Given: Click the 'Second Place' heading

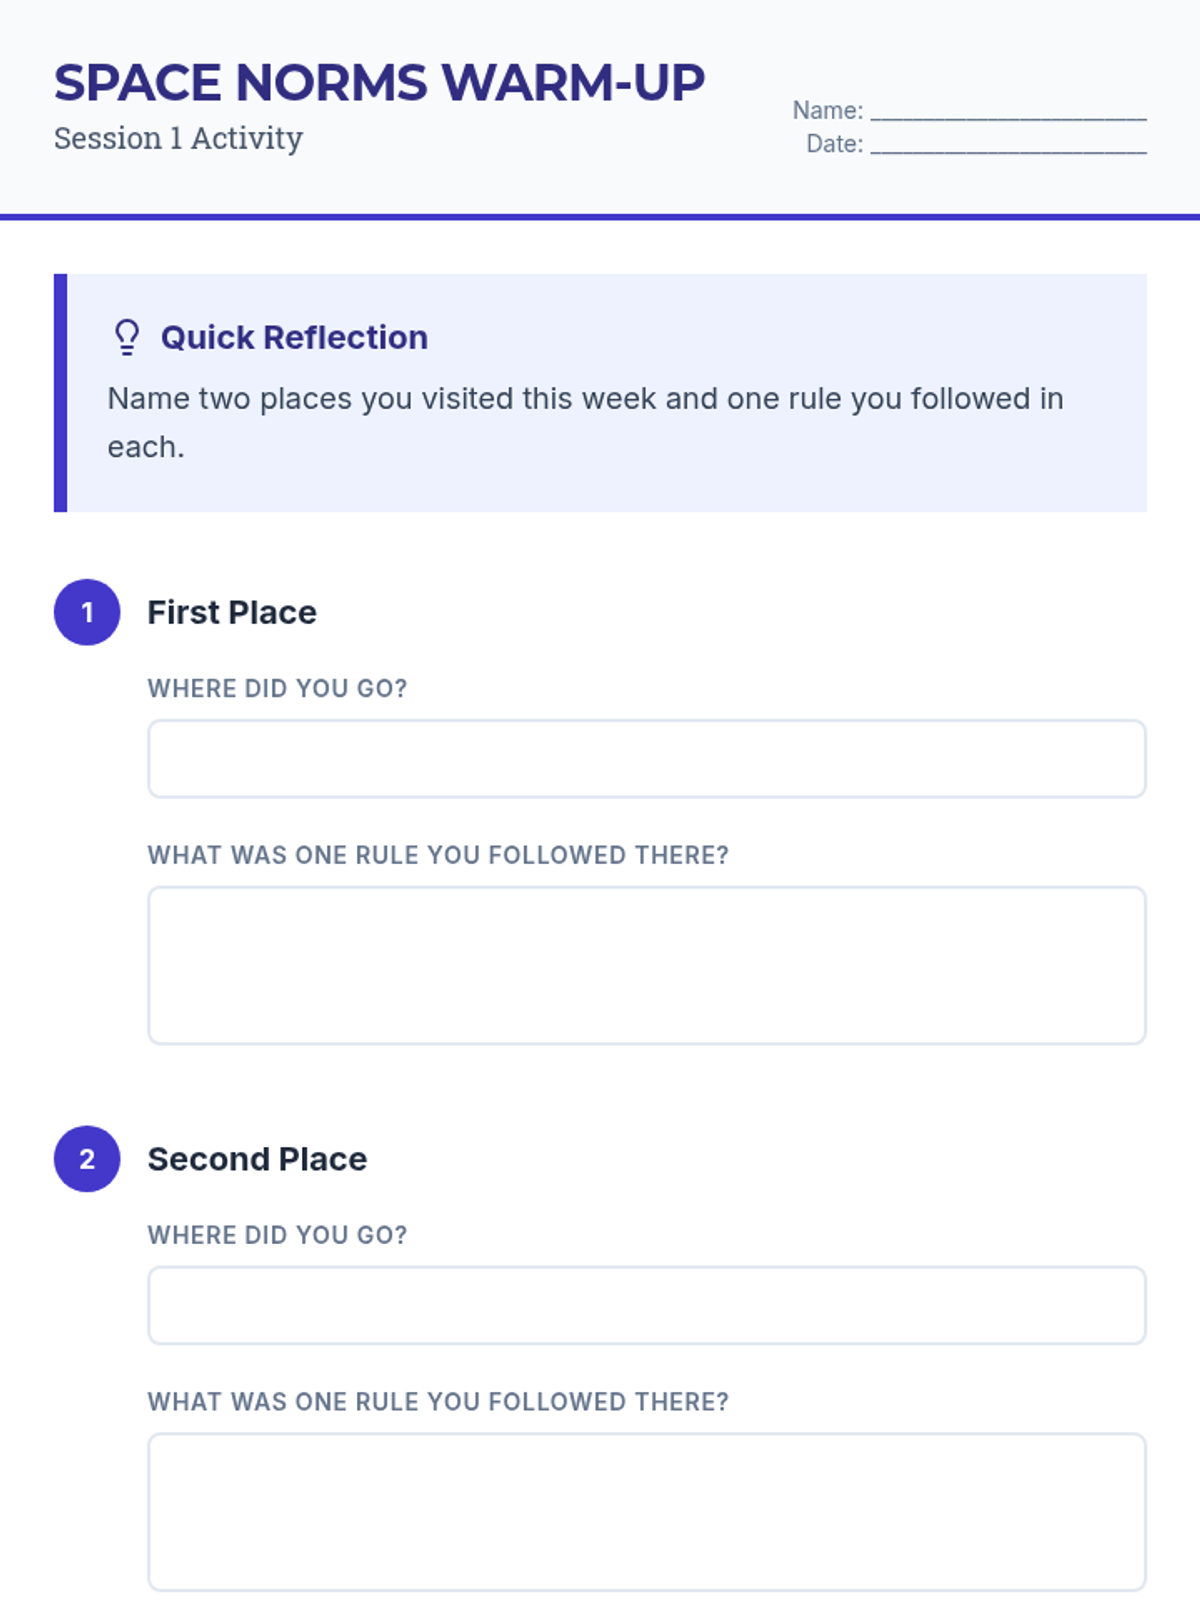Looking at the screenshot, I should 257,1159.
